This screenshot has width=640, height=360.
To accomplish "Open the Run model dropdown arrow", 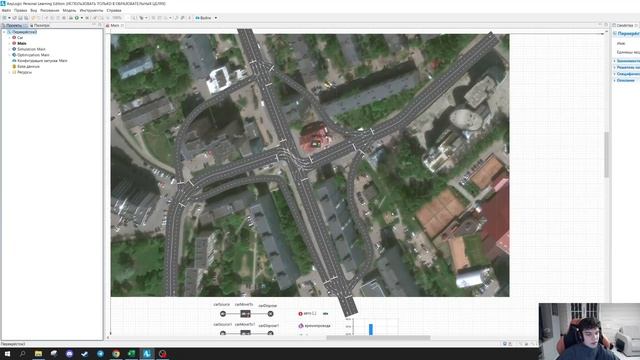I will point(82,18).
